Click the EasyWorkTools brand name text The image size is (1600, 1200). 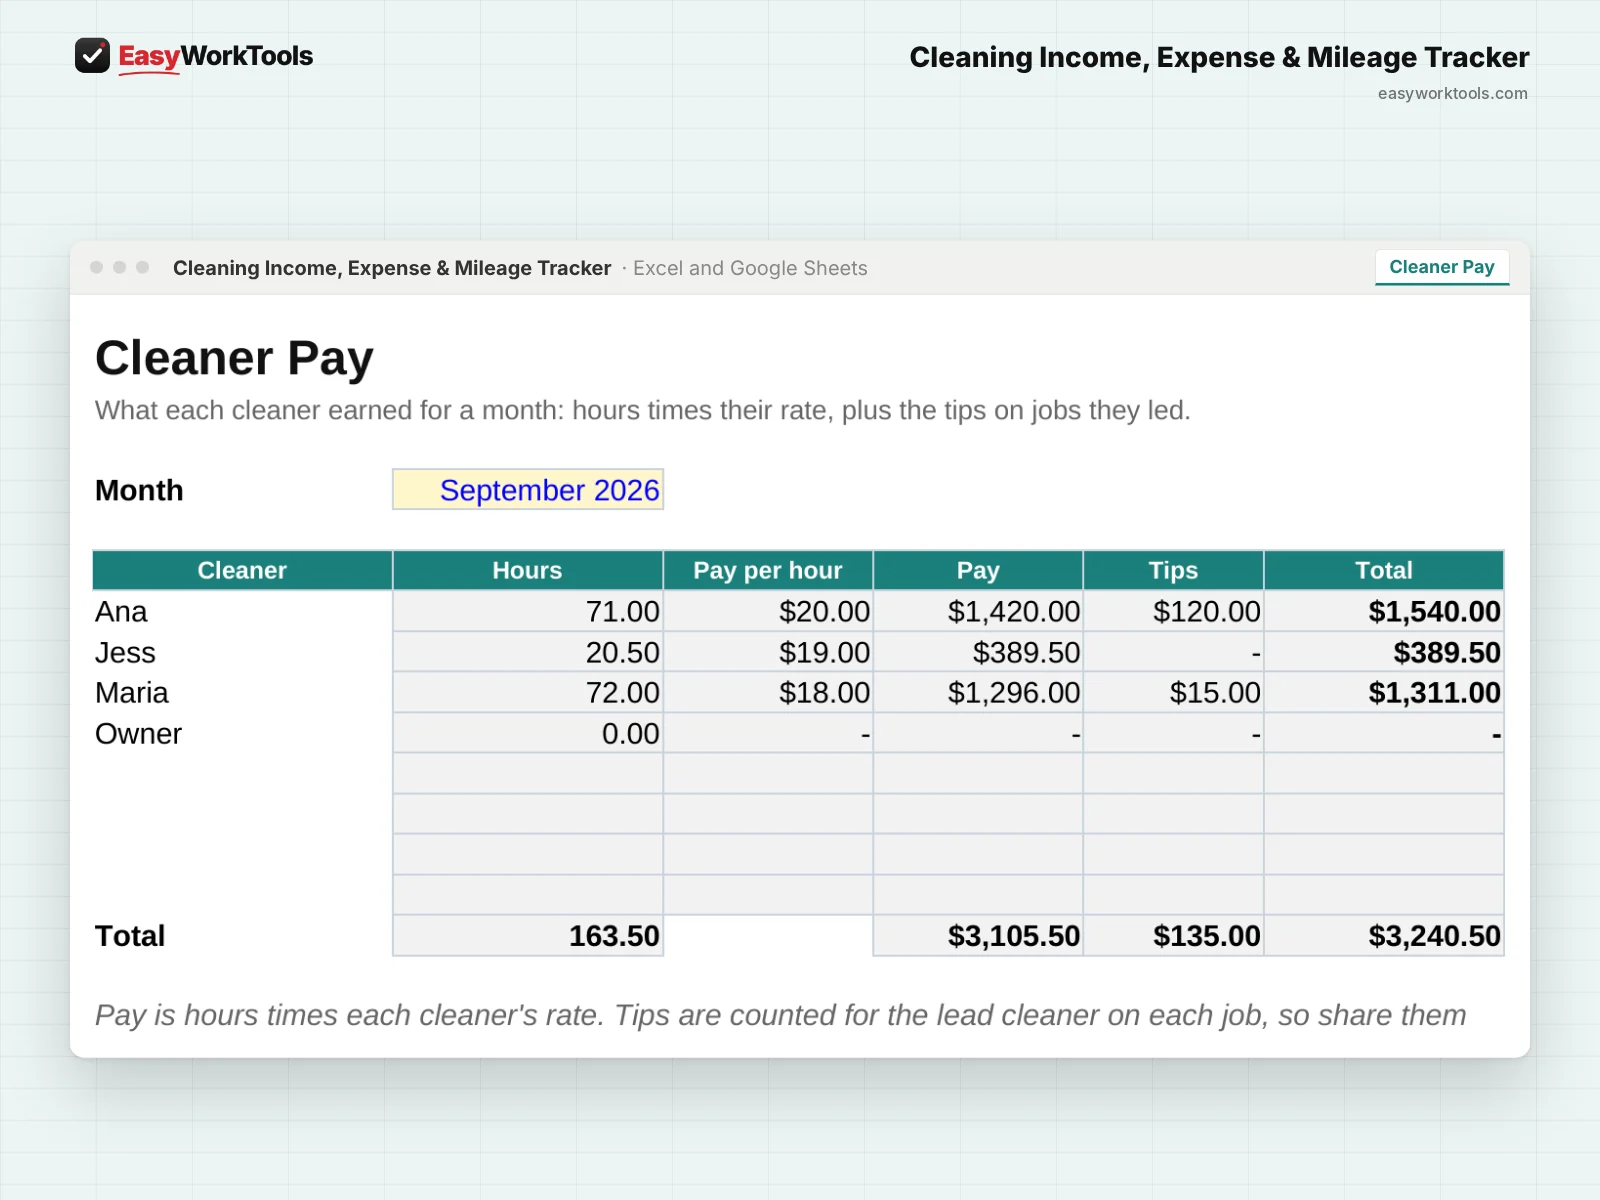pos(215,56)
